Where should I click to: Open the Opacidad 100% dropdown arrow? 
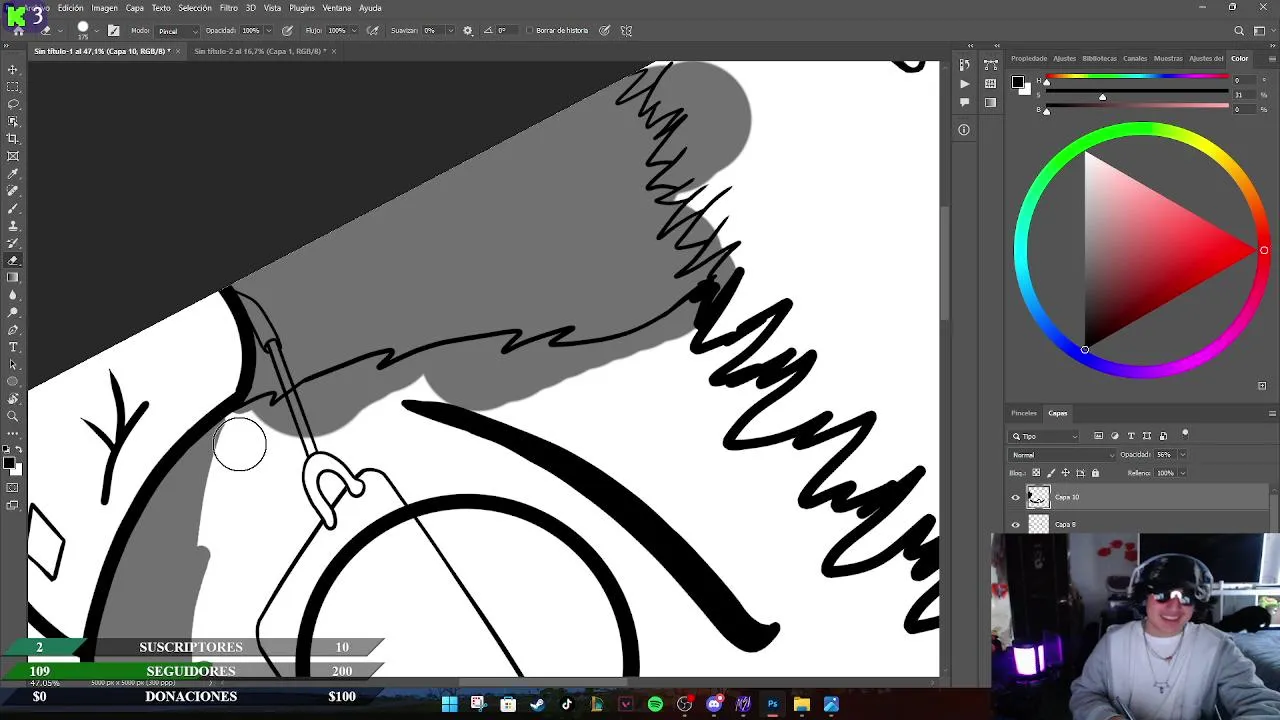[269, 30]
